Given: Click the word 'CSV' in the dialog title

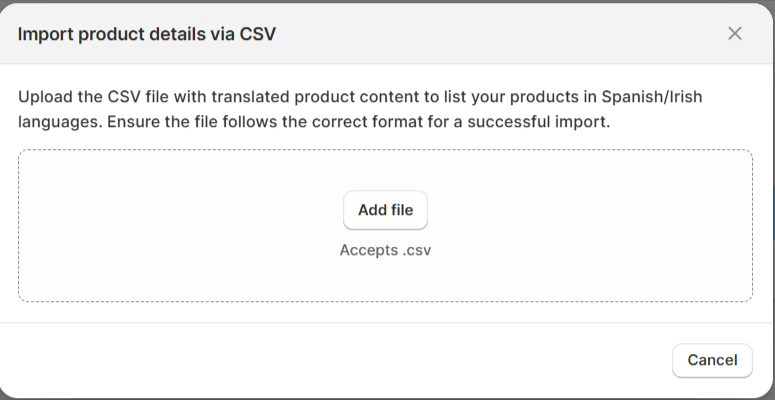Looking at the screenshot, I should pos(256,34).
